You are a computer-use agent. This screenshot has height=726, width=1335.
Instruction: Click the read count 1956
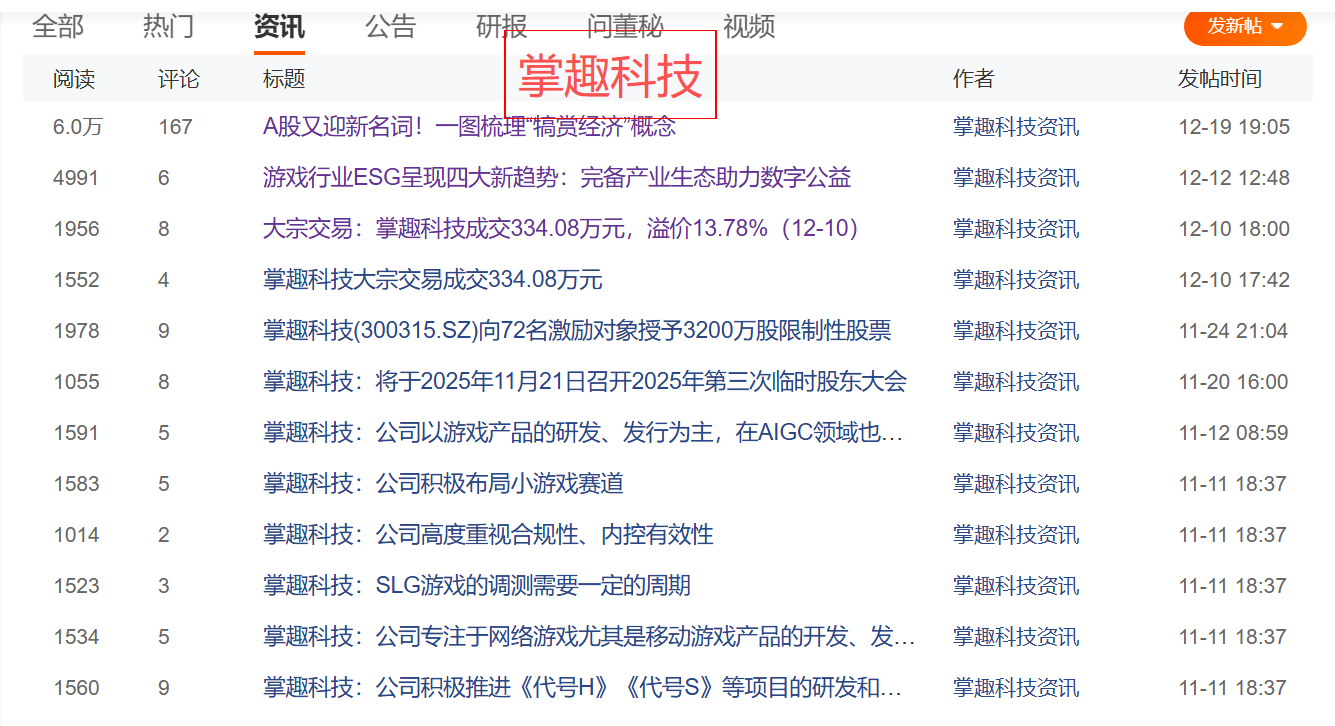[x=76, y=229]
